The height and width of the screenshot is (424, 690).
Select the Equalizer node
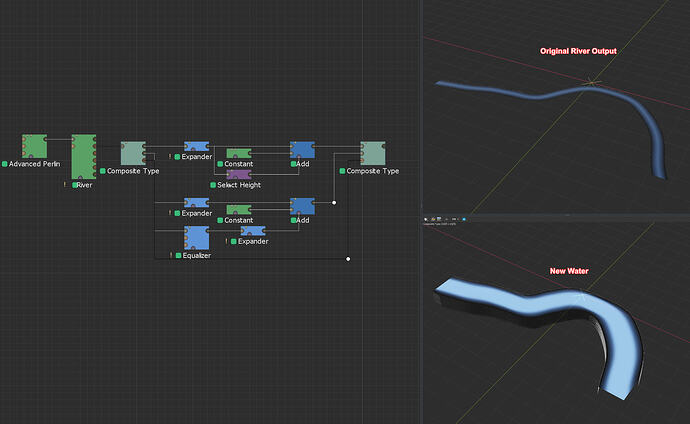[x=195, y=238]
